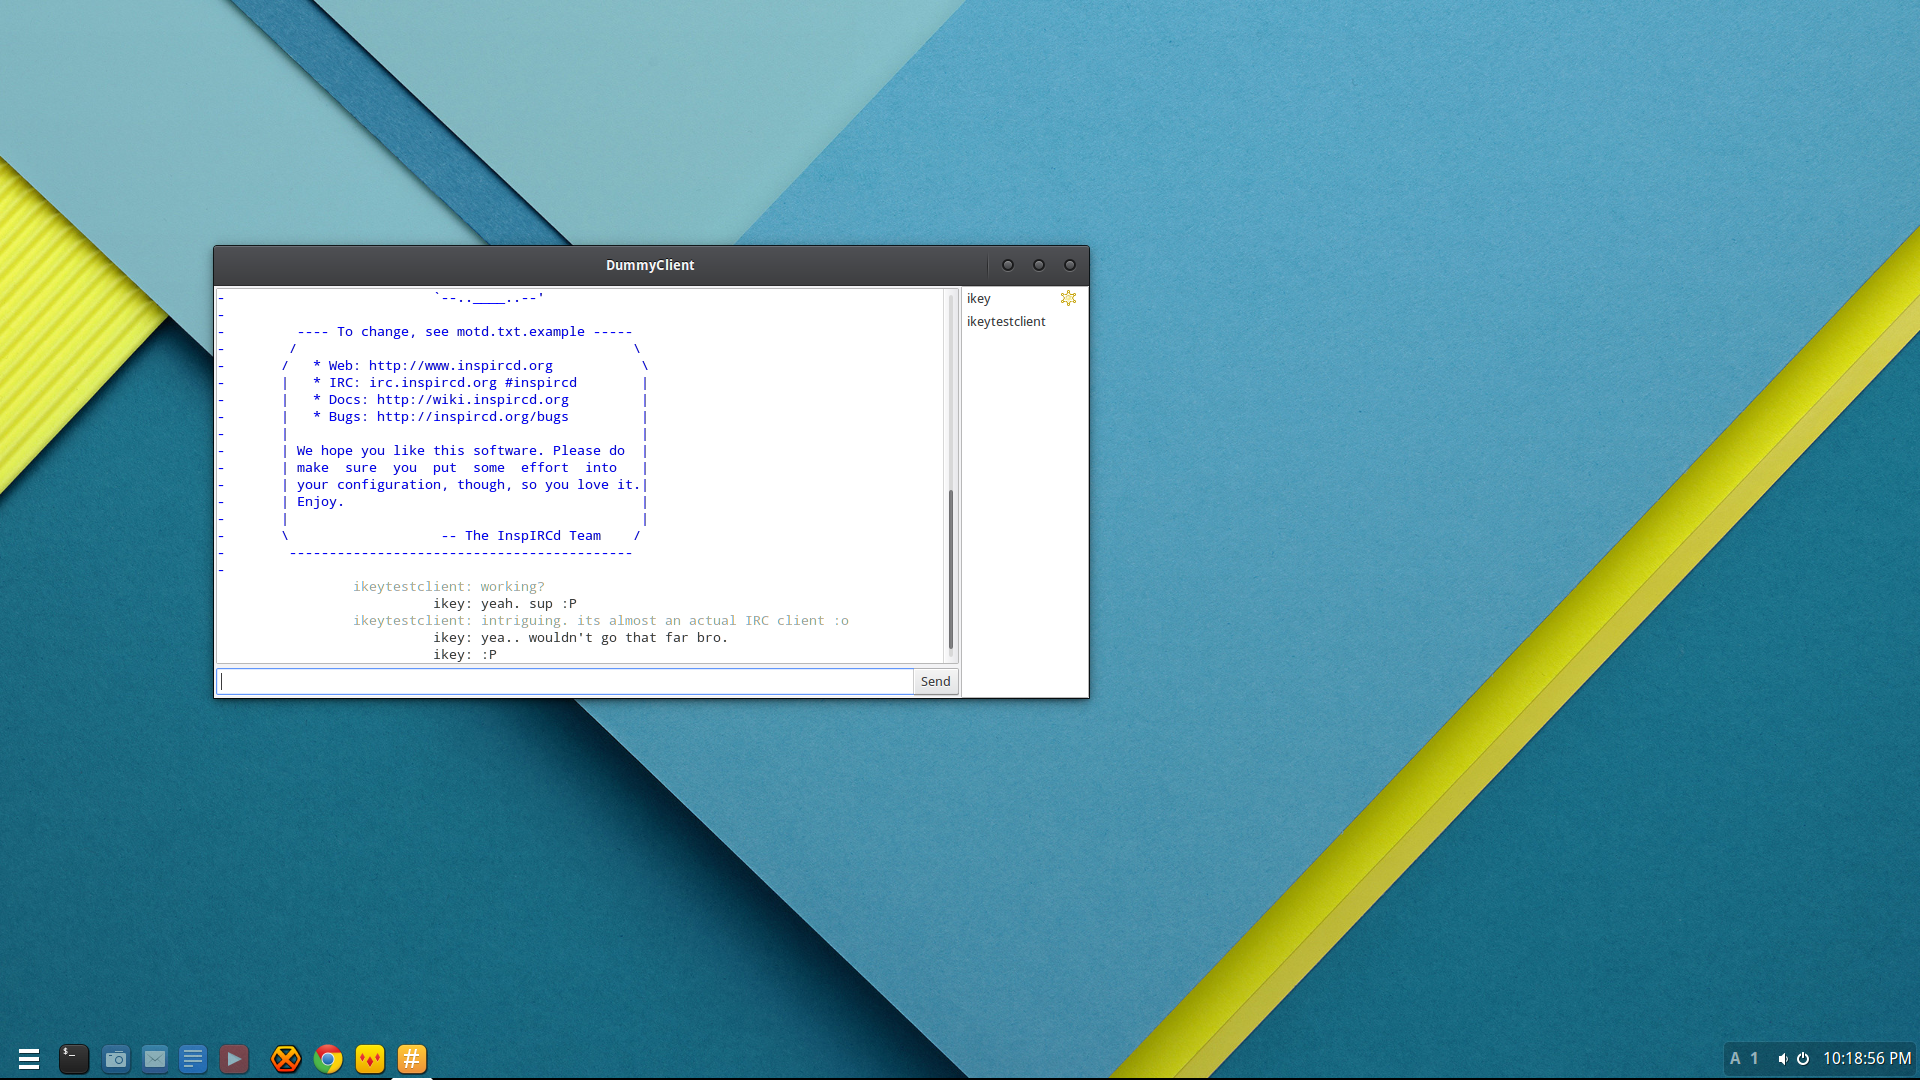Open the camera screenshot app icon
Viewport: 1920px width, 1080px height.
pos(116,1059)
